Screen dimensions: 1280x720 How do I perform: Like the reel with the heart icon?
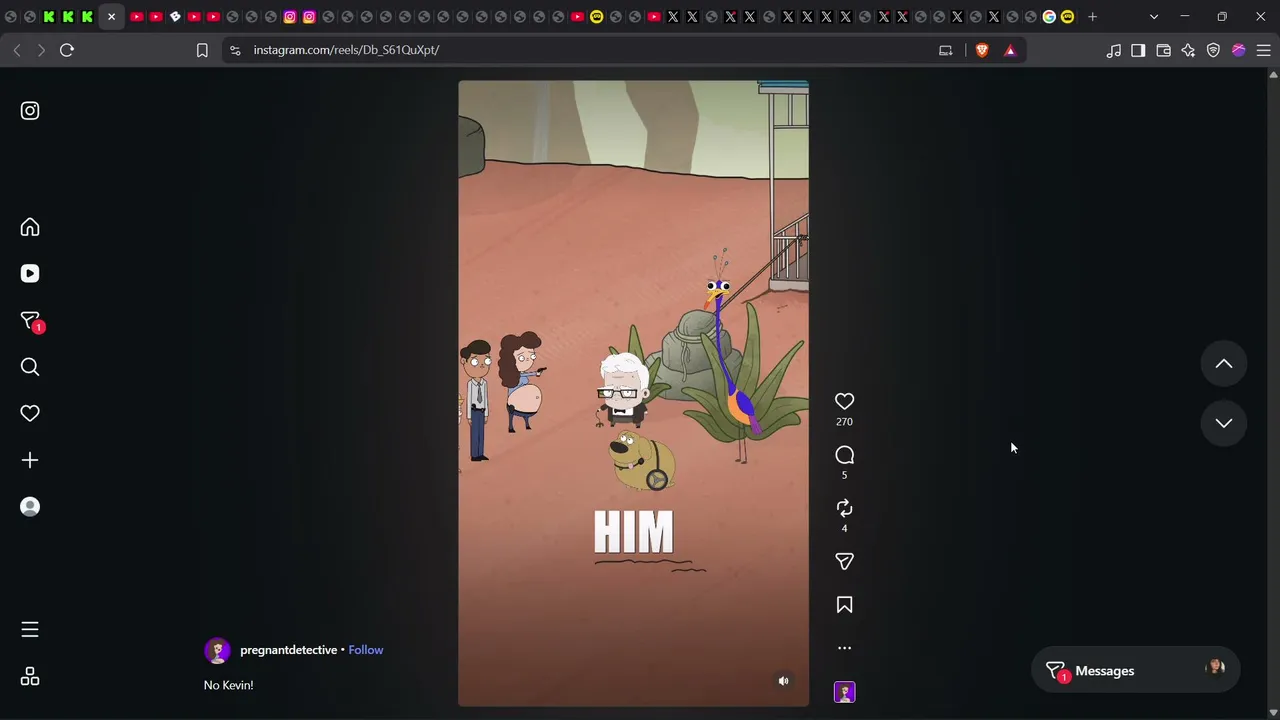[x=844, y=401]
